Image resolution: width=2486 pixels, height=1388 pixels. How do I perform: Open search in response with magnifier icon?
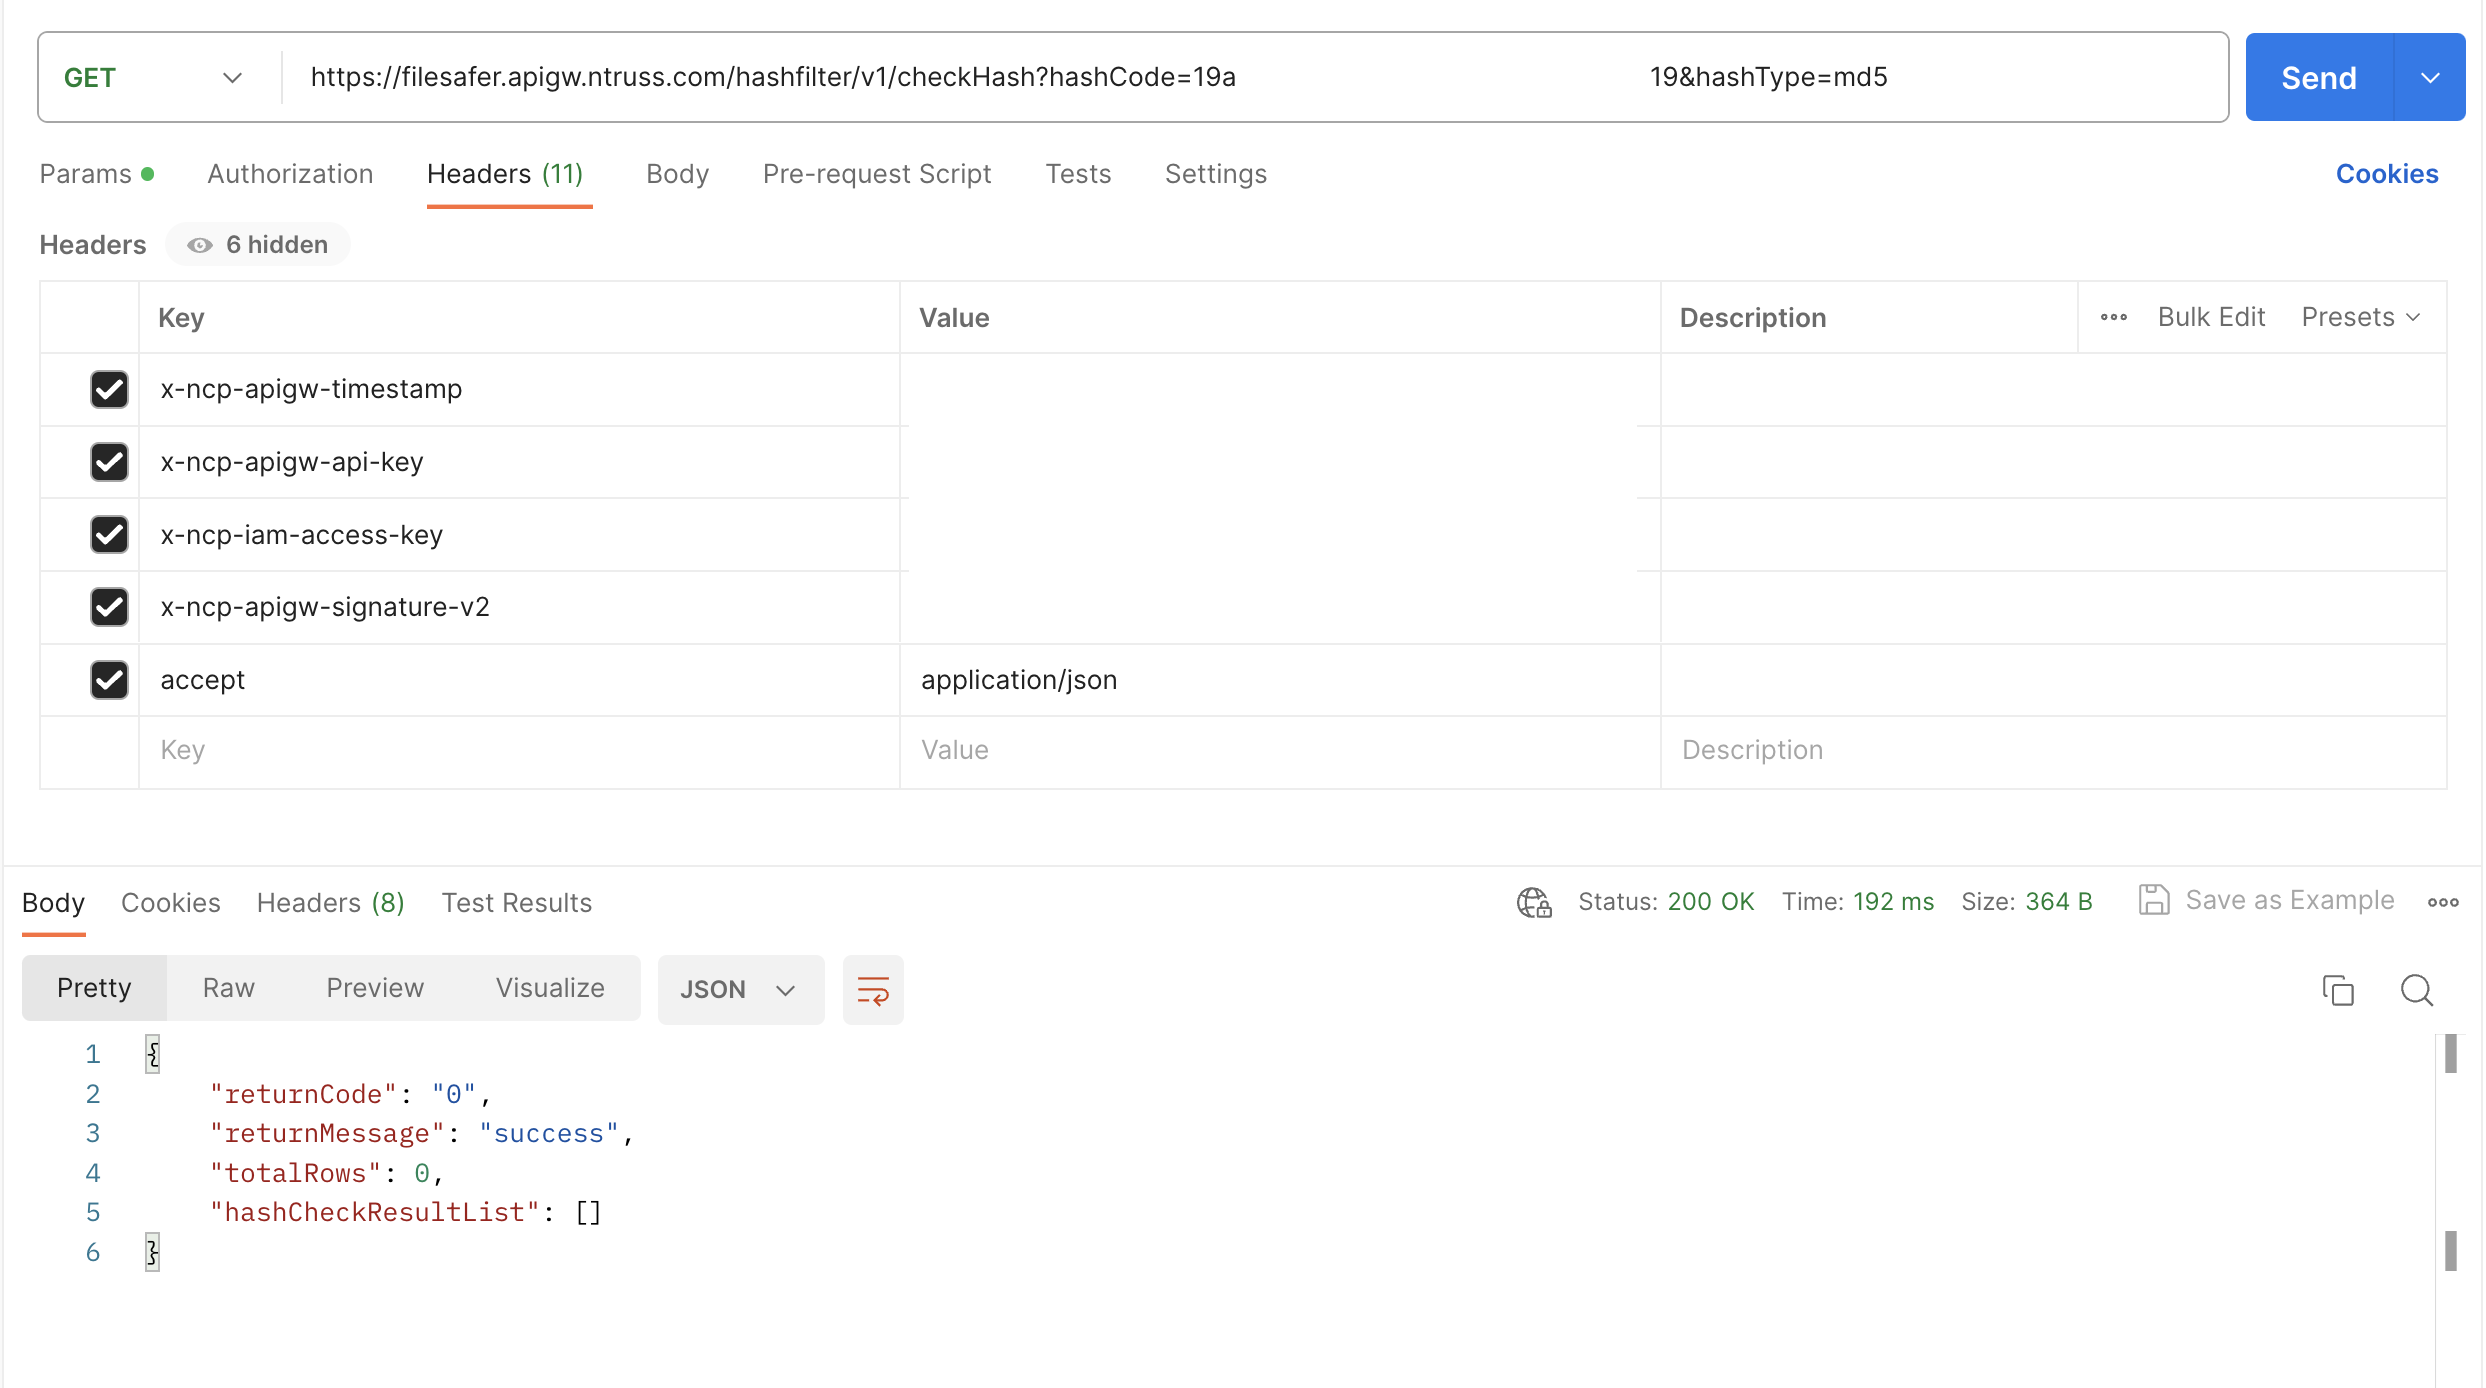point(2416,990)
